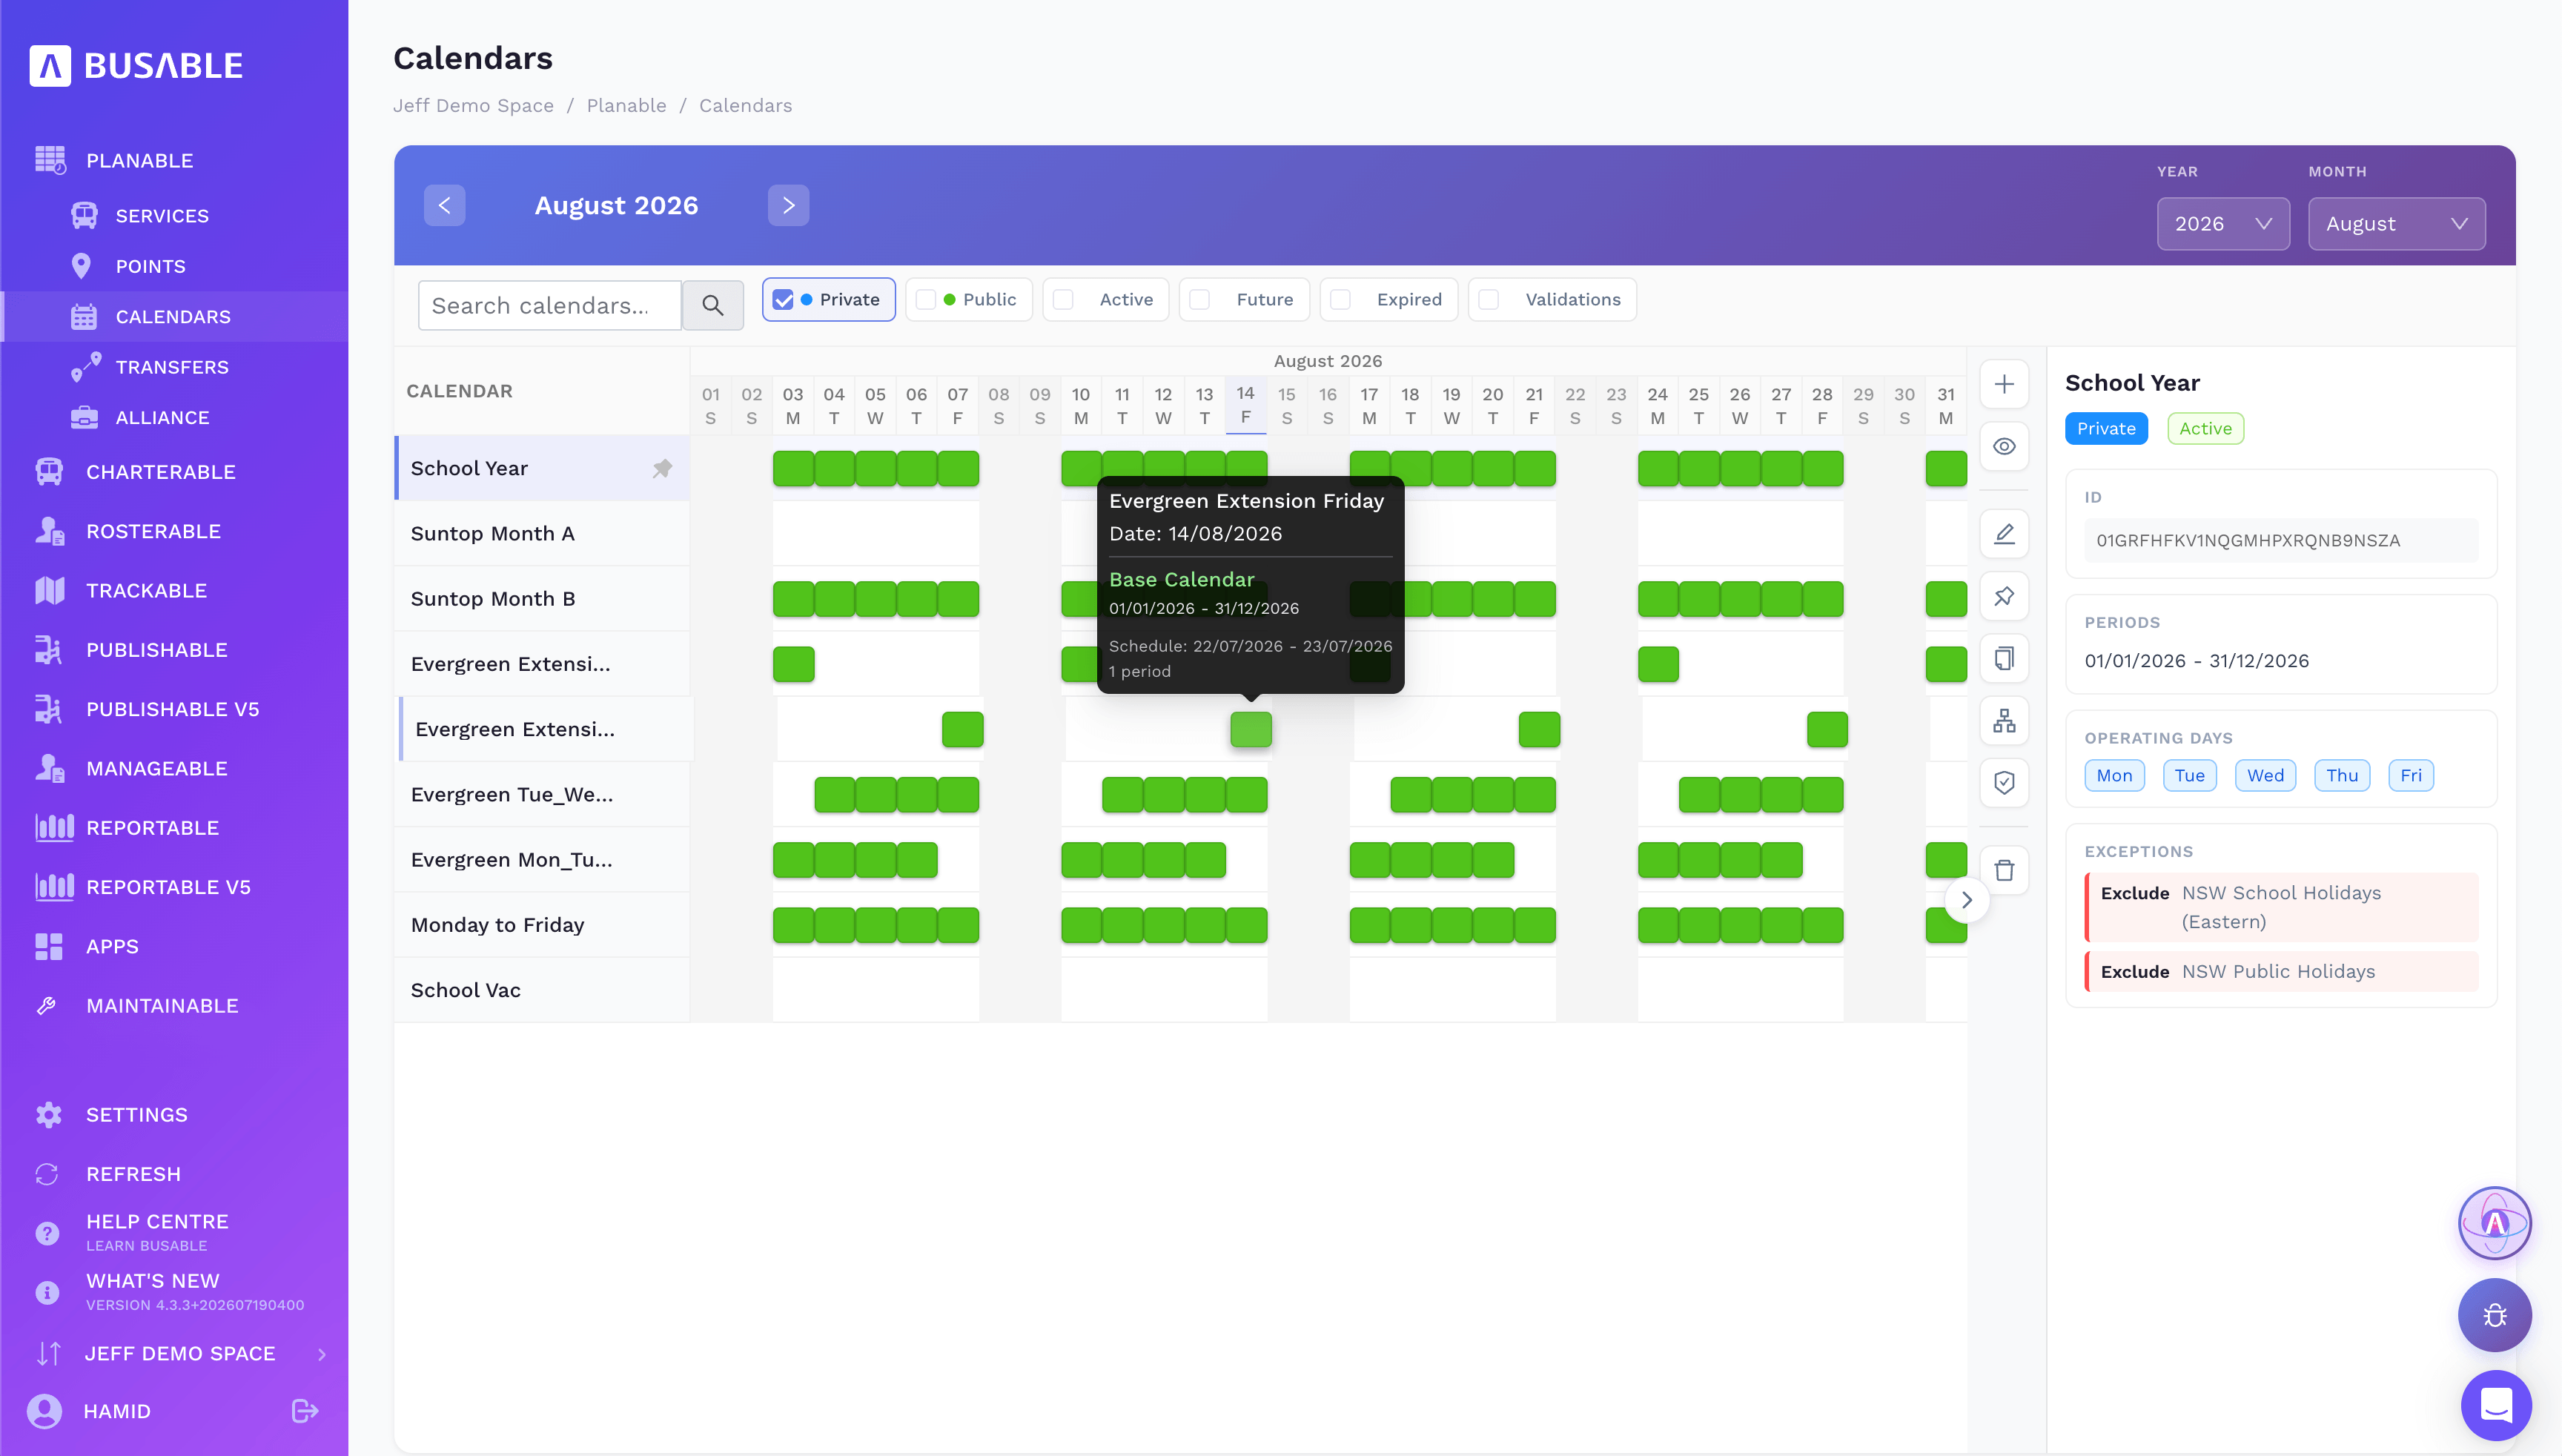Check the Validations filter checkbox

(1489, 300)
